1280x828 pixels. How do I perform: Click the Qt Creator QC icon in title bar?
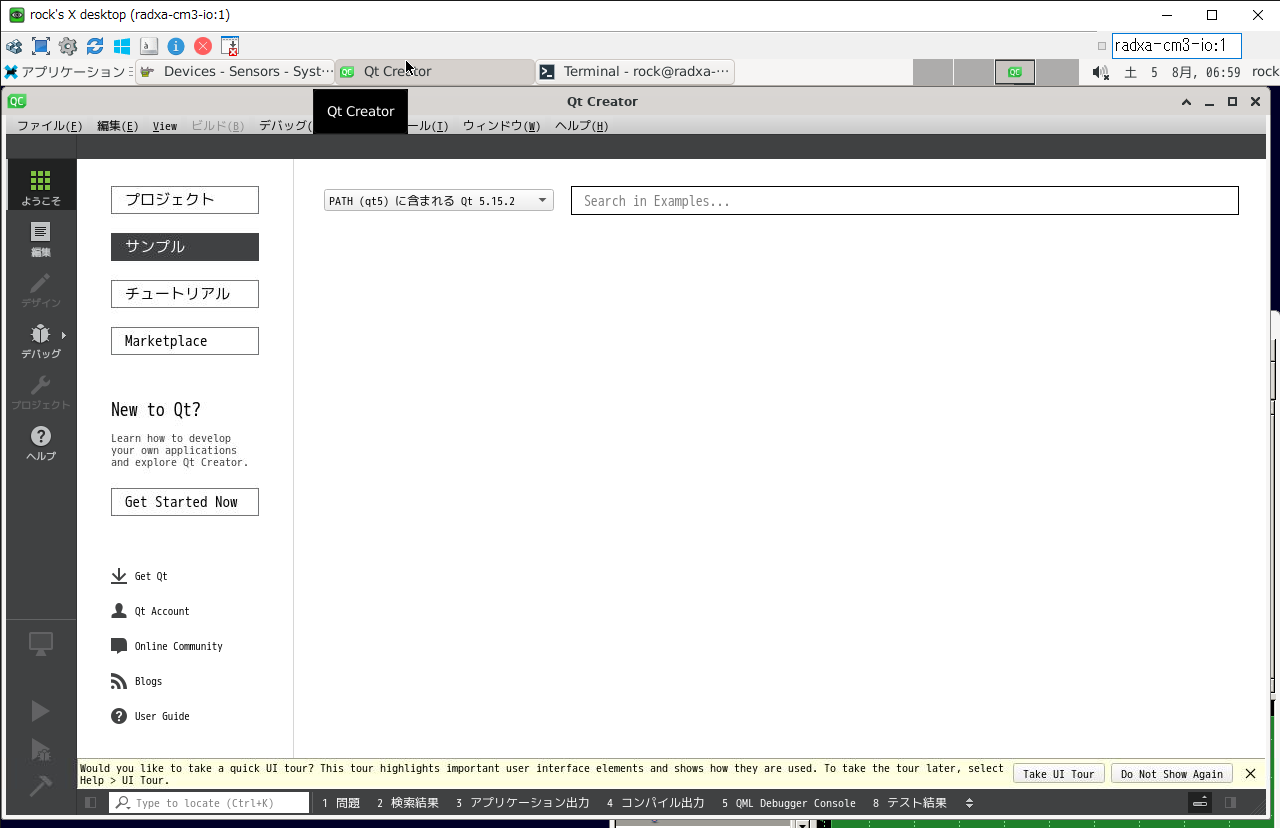(16, 101)
